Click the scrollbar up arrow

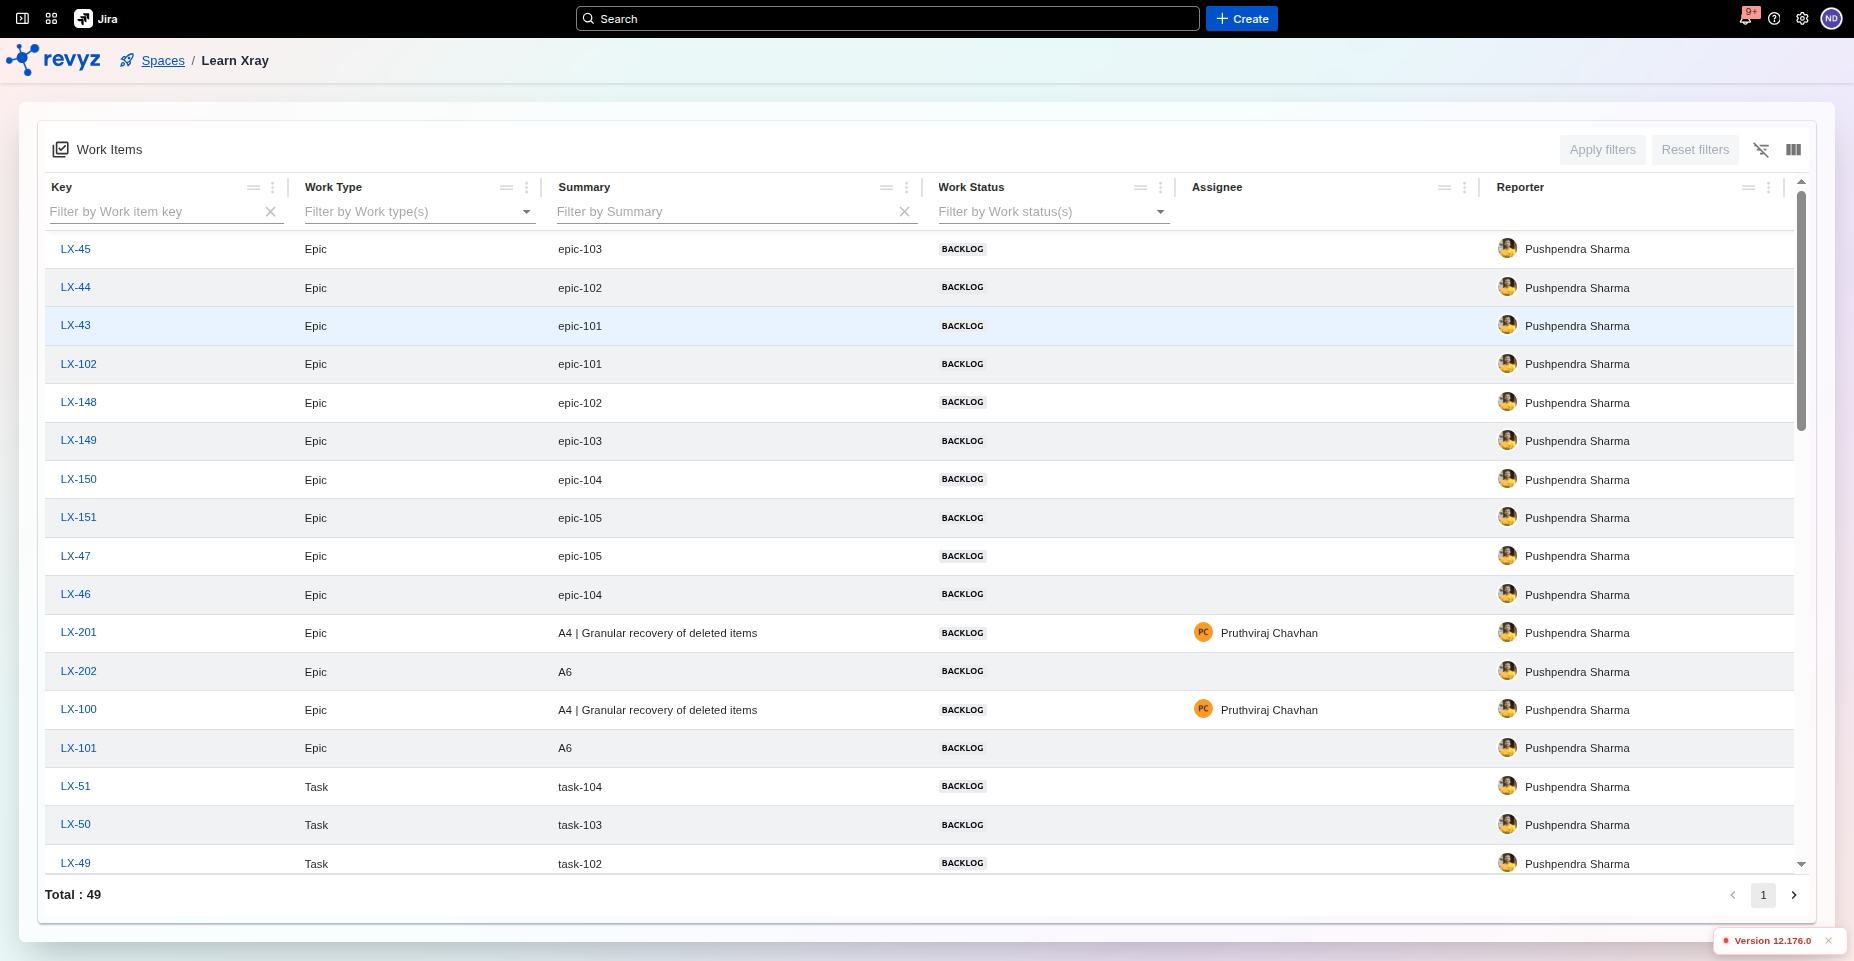1801,182
